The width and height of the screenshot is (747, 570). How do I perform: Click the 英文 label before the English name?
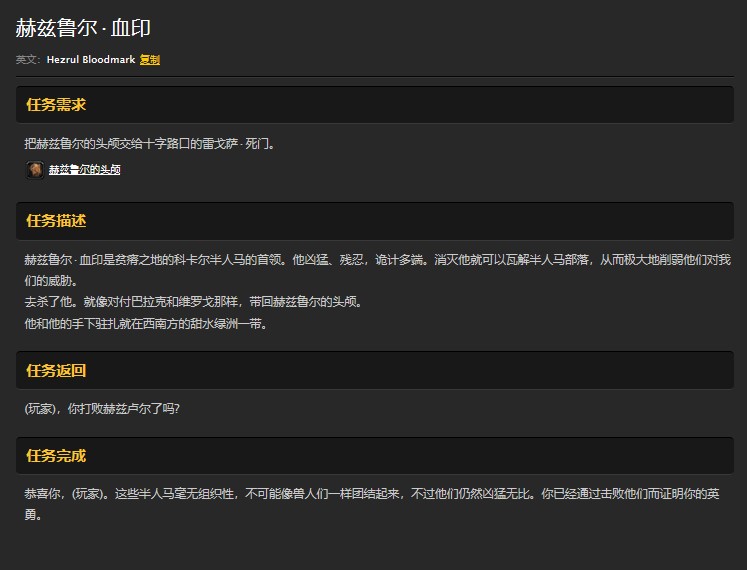28,60
